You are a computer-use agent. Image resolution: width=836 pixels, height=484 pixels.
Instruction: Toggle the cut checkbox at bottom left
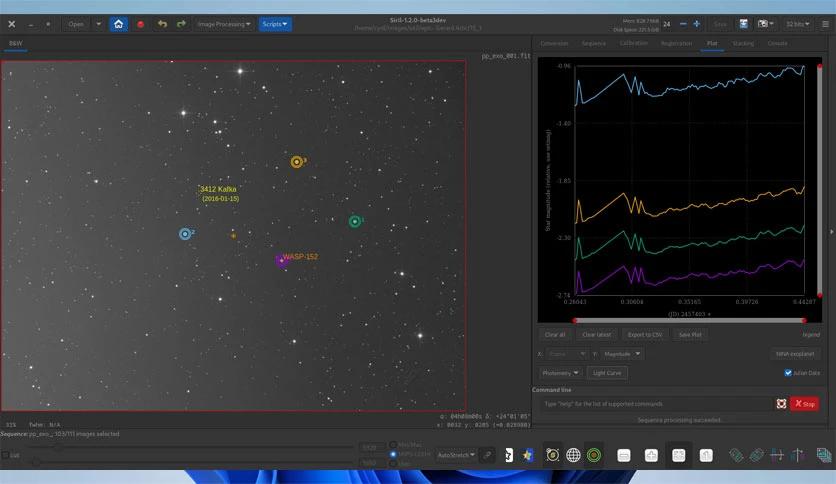5,455
